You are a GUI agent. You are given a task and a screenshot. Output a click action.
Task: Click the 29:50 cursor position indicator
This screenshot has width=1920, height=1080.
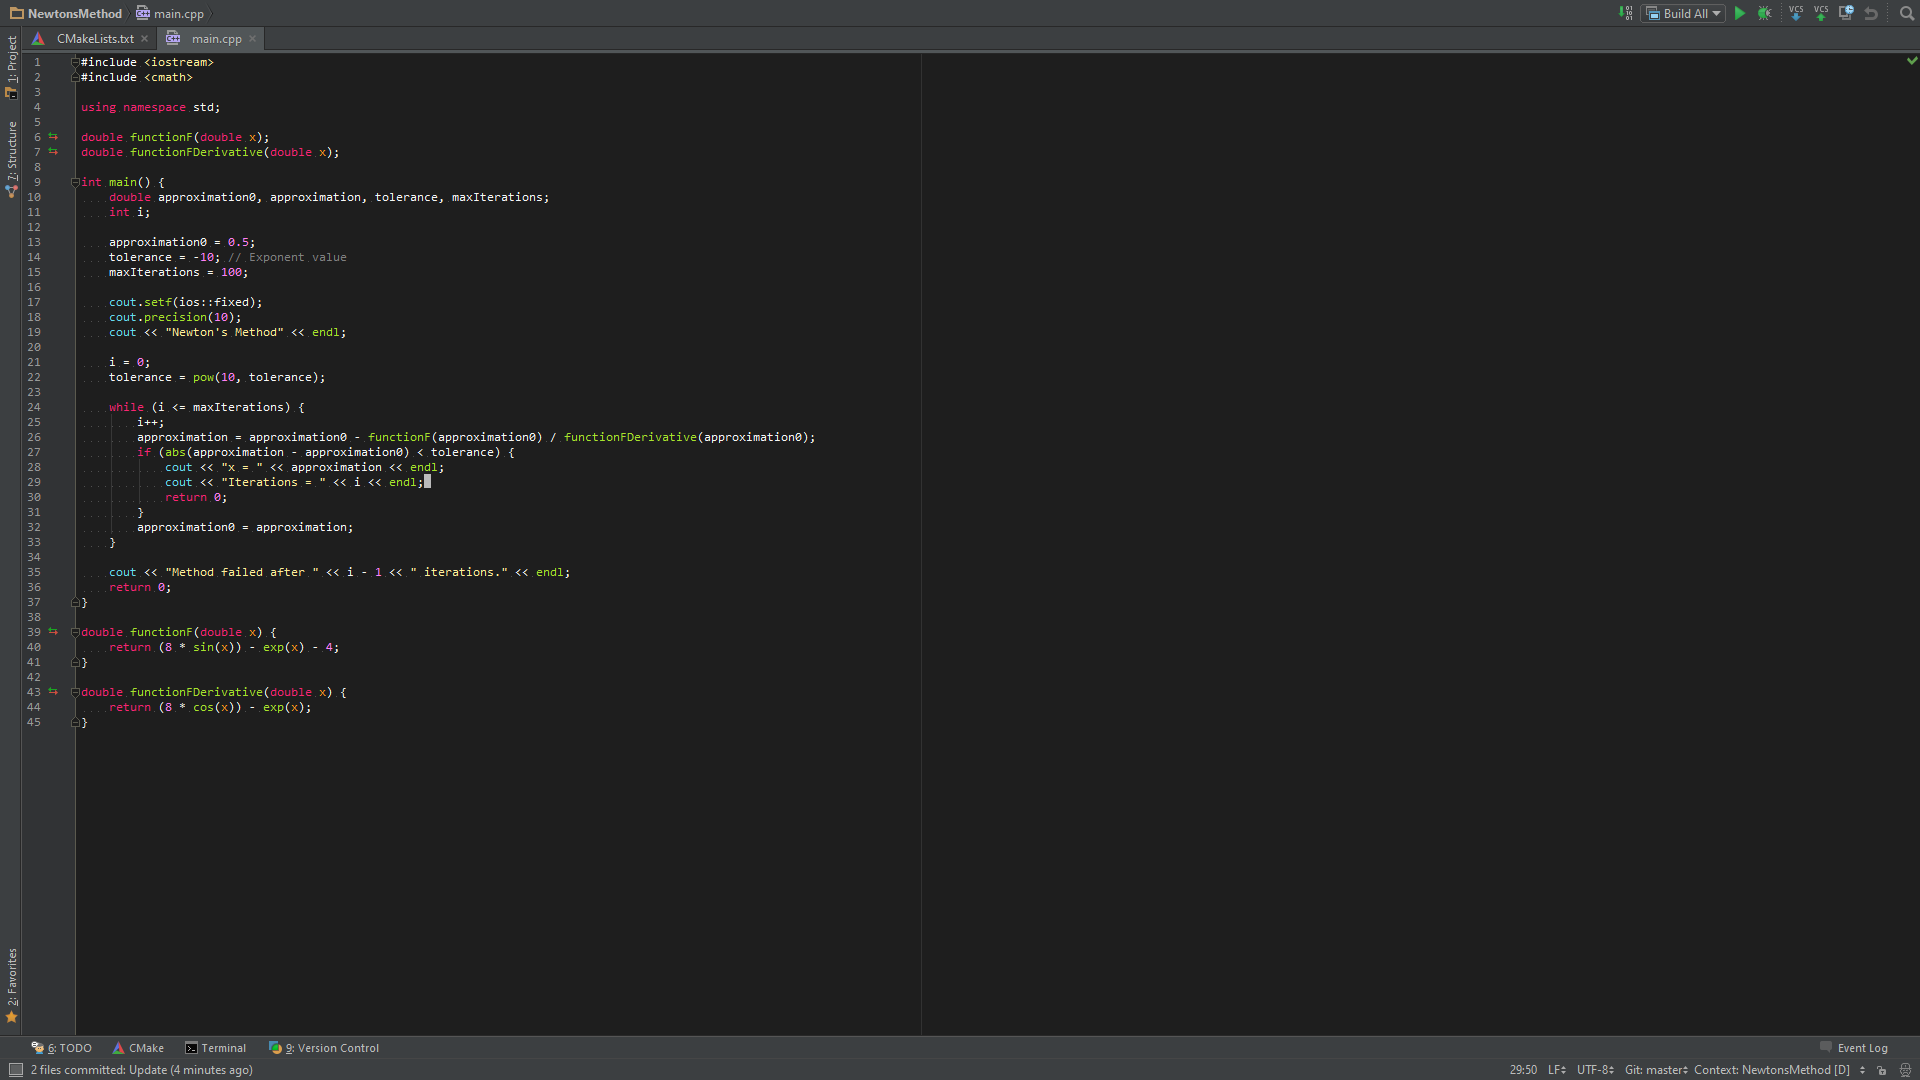pyautogui.click(x=1523, y=1070)
